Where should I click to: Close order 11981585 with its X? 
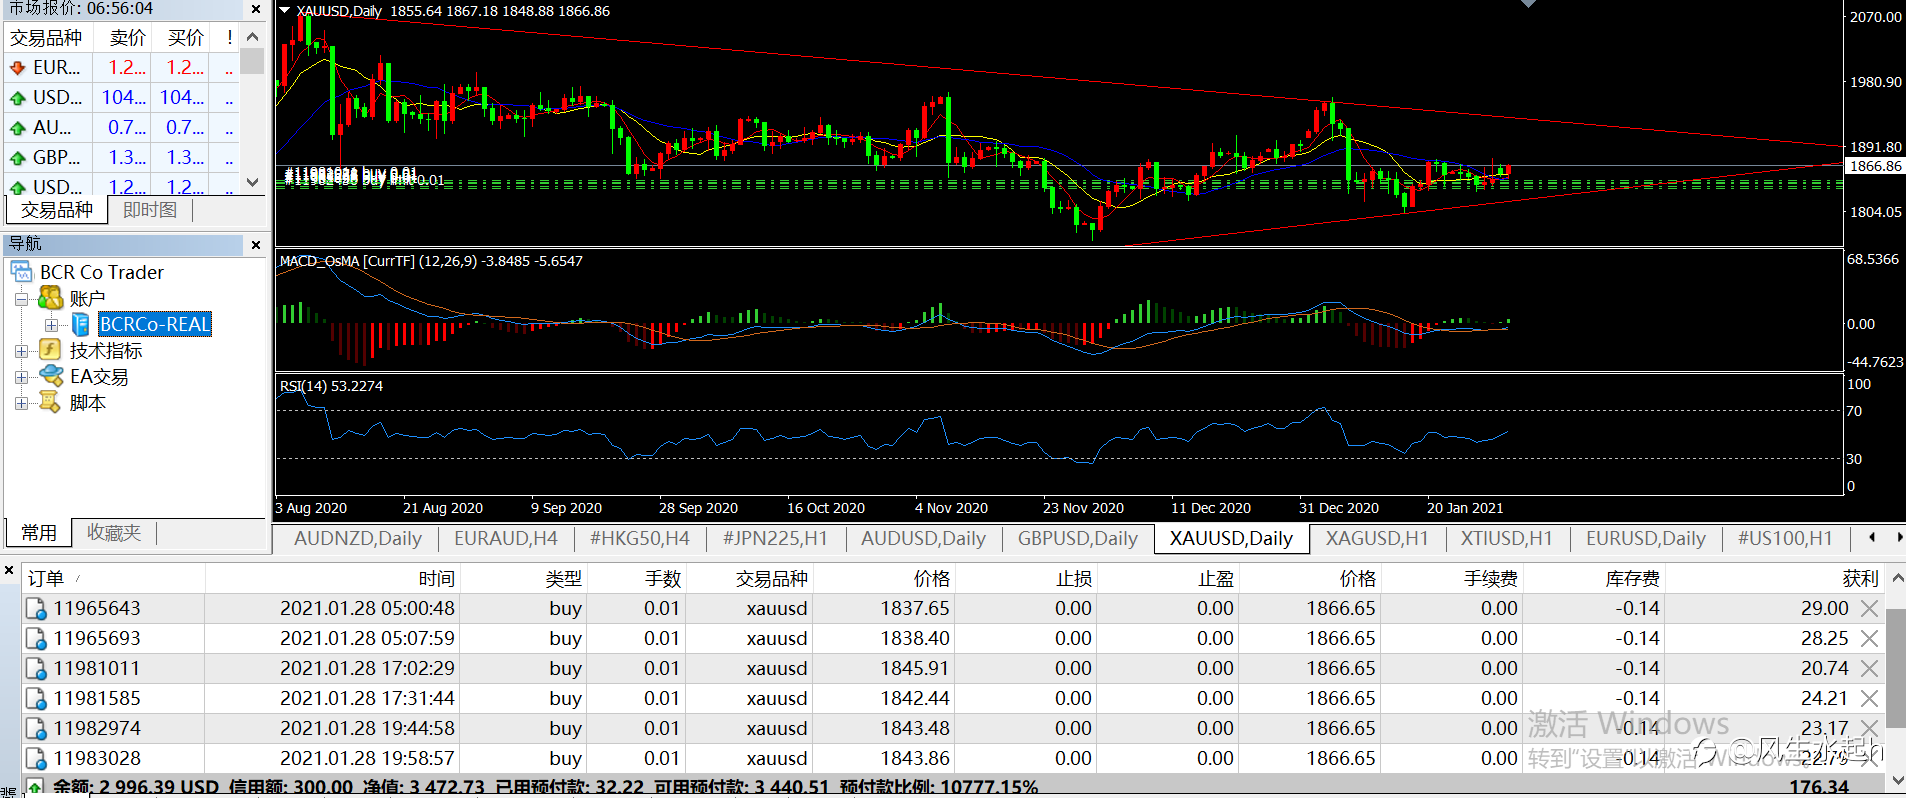point(1869,698)
